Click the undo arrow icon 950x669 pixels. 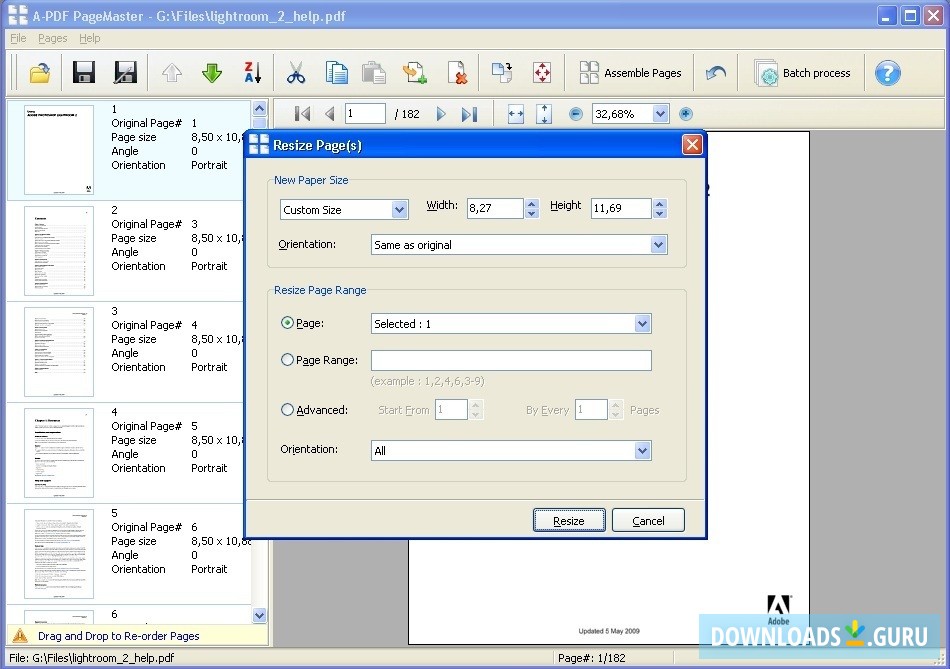718,72
